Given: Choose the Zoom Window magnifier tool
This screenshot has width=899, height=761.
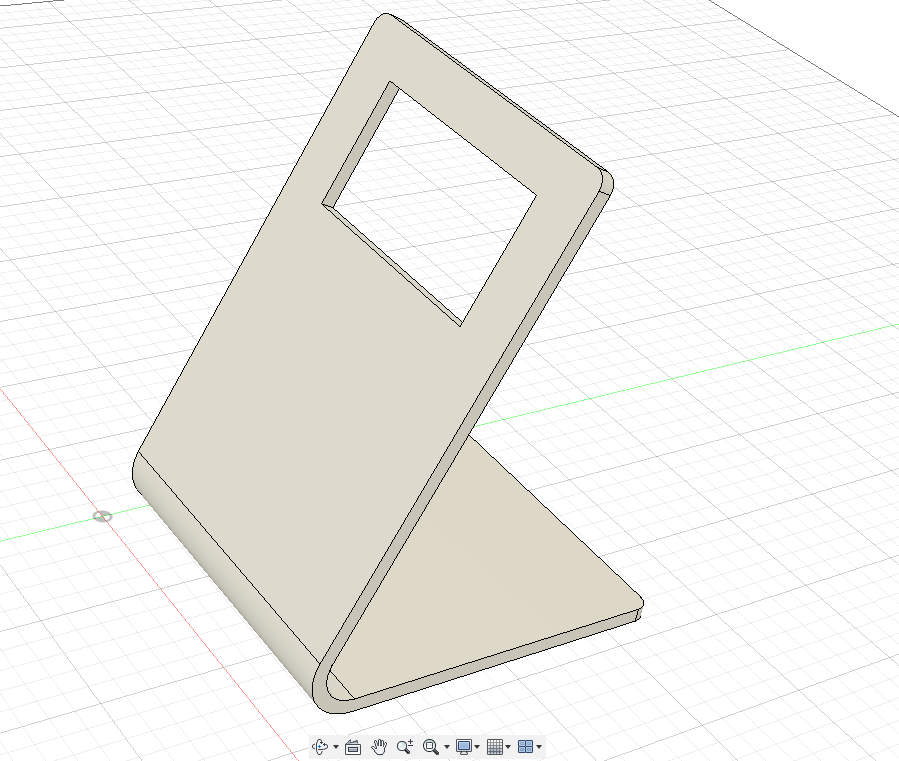Looking at the screenshot, I should [x=431, y=747].
